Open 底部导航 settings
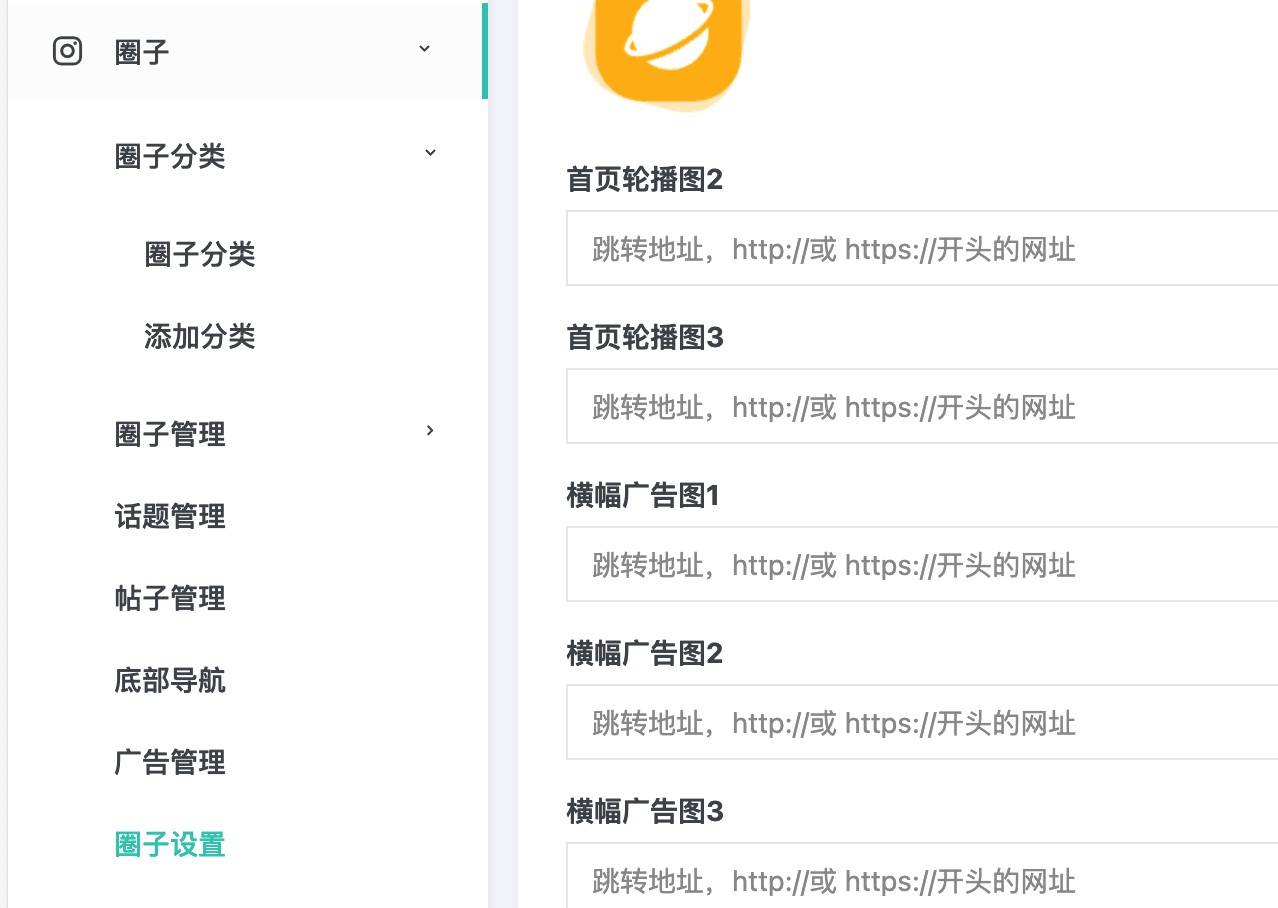The image size is (1278, 908). point(170,681)
